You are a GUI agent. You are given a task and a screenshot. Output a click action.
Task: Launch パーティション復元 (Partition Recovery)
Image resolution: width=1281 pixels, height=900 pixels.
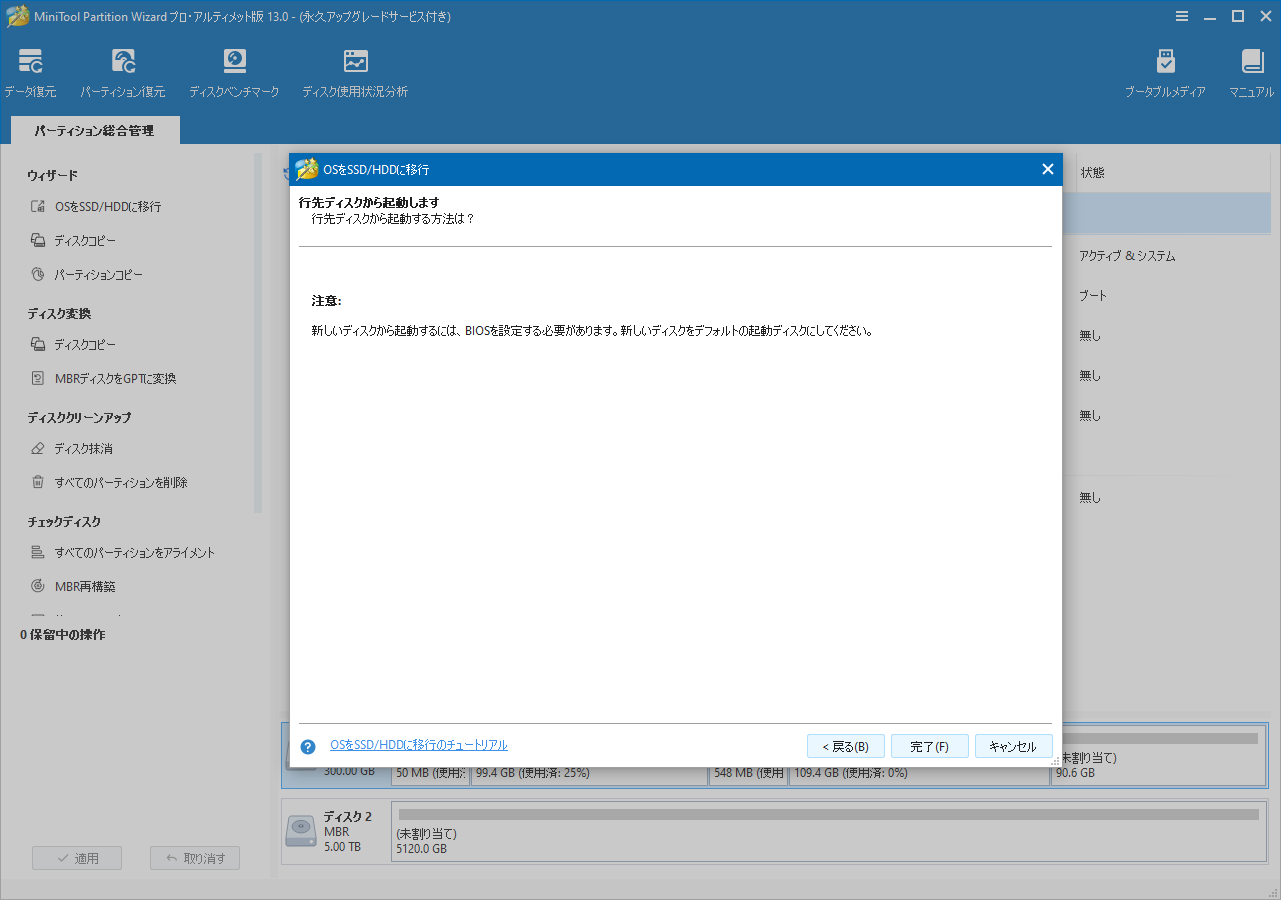pyautogui.click(x=122, y=70)
